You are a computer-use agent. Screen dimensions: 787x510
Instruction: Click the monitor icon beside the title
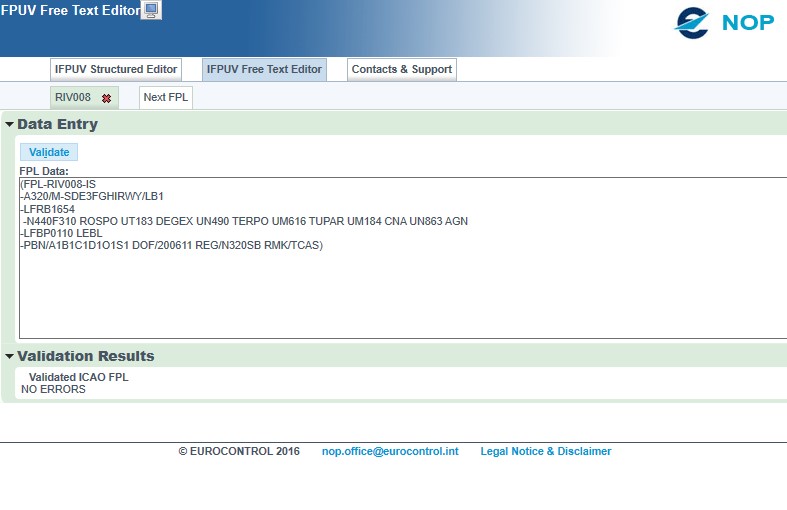coord(151,10)
